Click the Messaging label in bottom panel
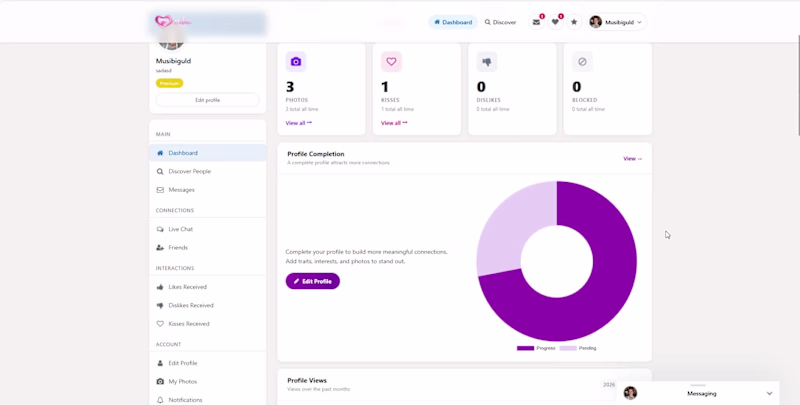 pos(702,394)
